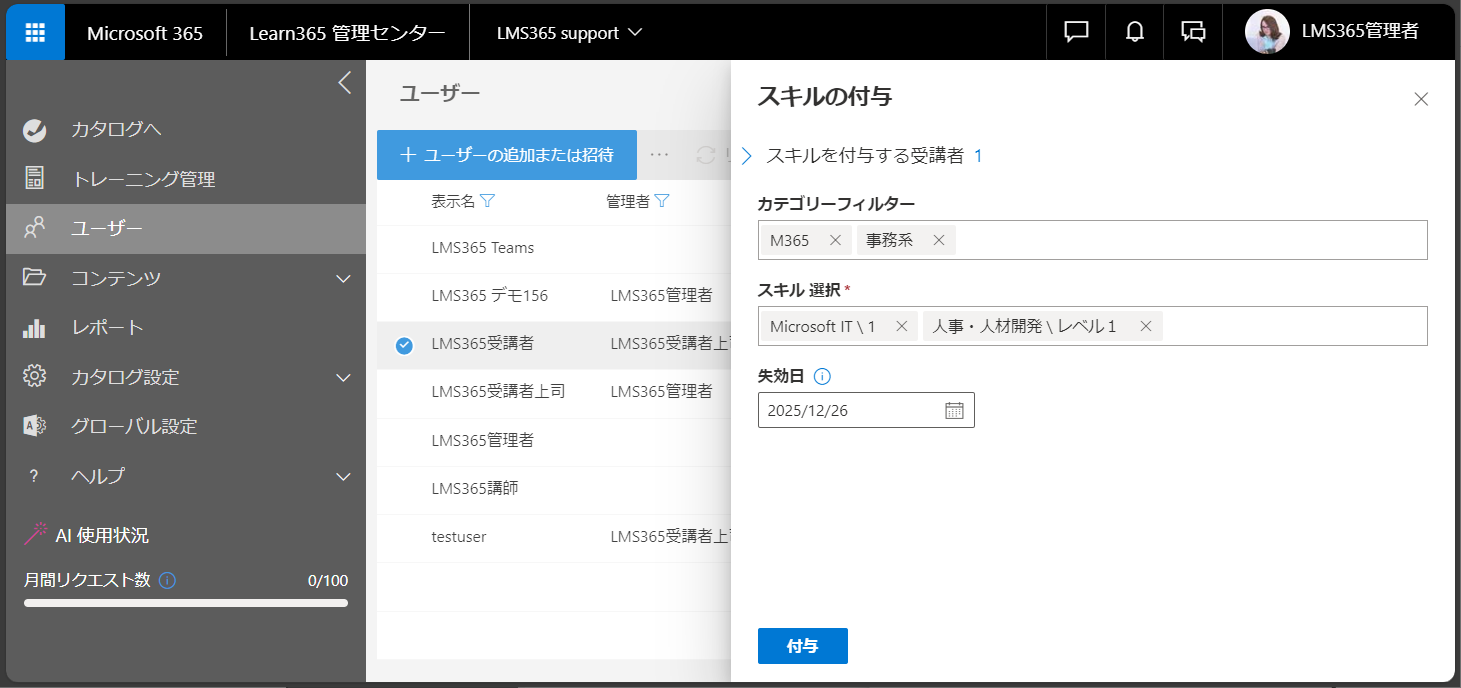The width and height of the screenshot is (1461, 688).
Task: Open the calendar date picker icon
Action: [x=954, y=410]
